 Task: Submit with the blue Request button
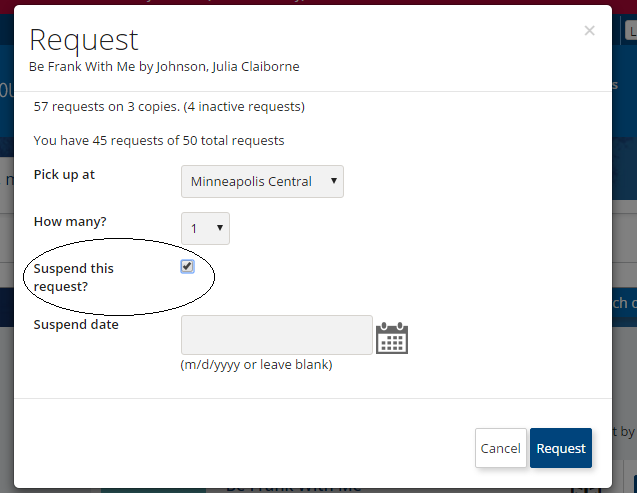tap(561, 448)
